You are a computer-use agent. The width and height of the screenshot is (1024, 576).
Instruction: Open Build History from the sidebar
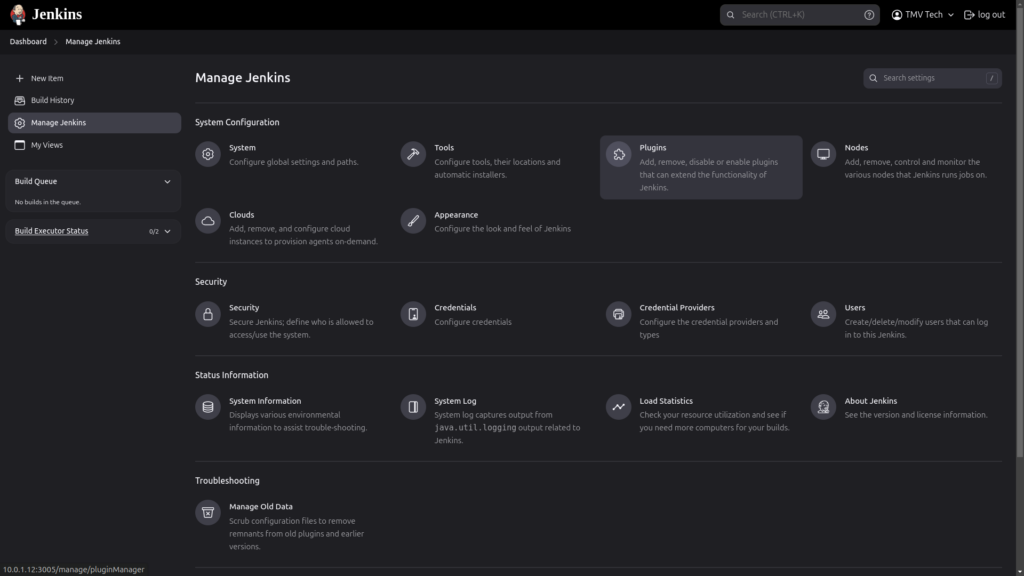click(94, 101)
